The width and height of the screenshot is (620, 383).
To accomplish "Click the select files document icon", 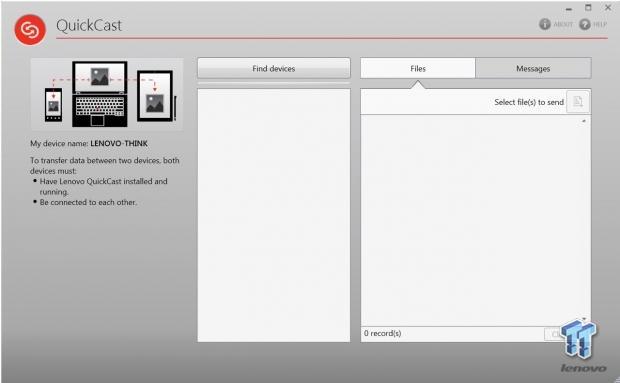I will tap(578, 102).
